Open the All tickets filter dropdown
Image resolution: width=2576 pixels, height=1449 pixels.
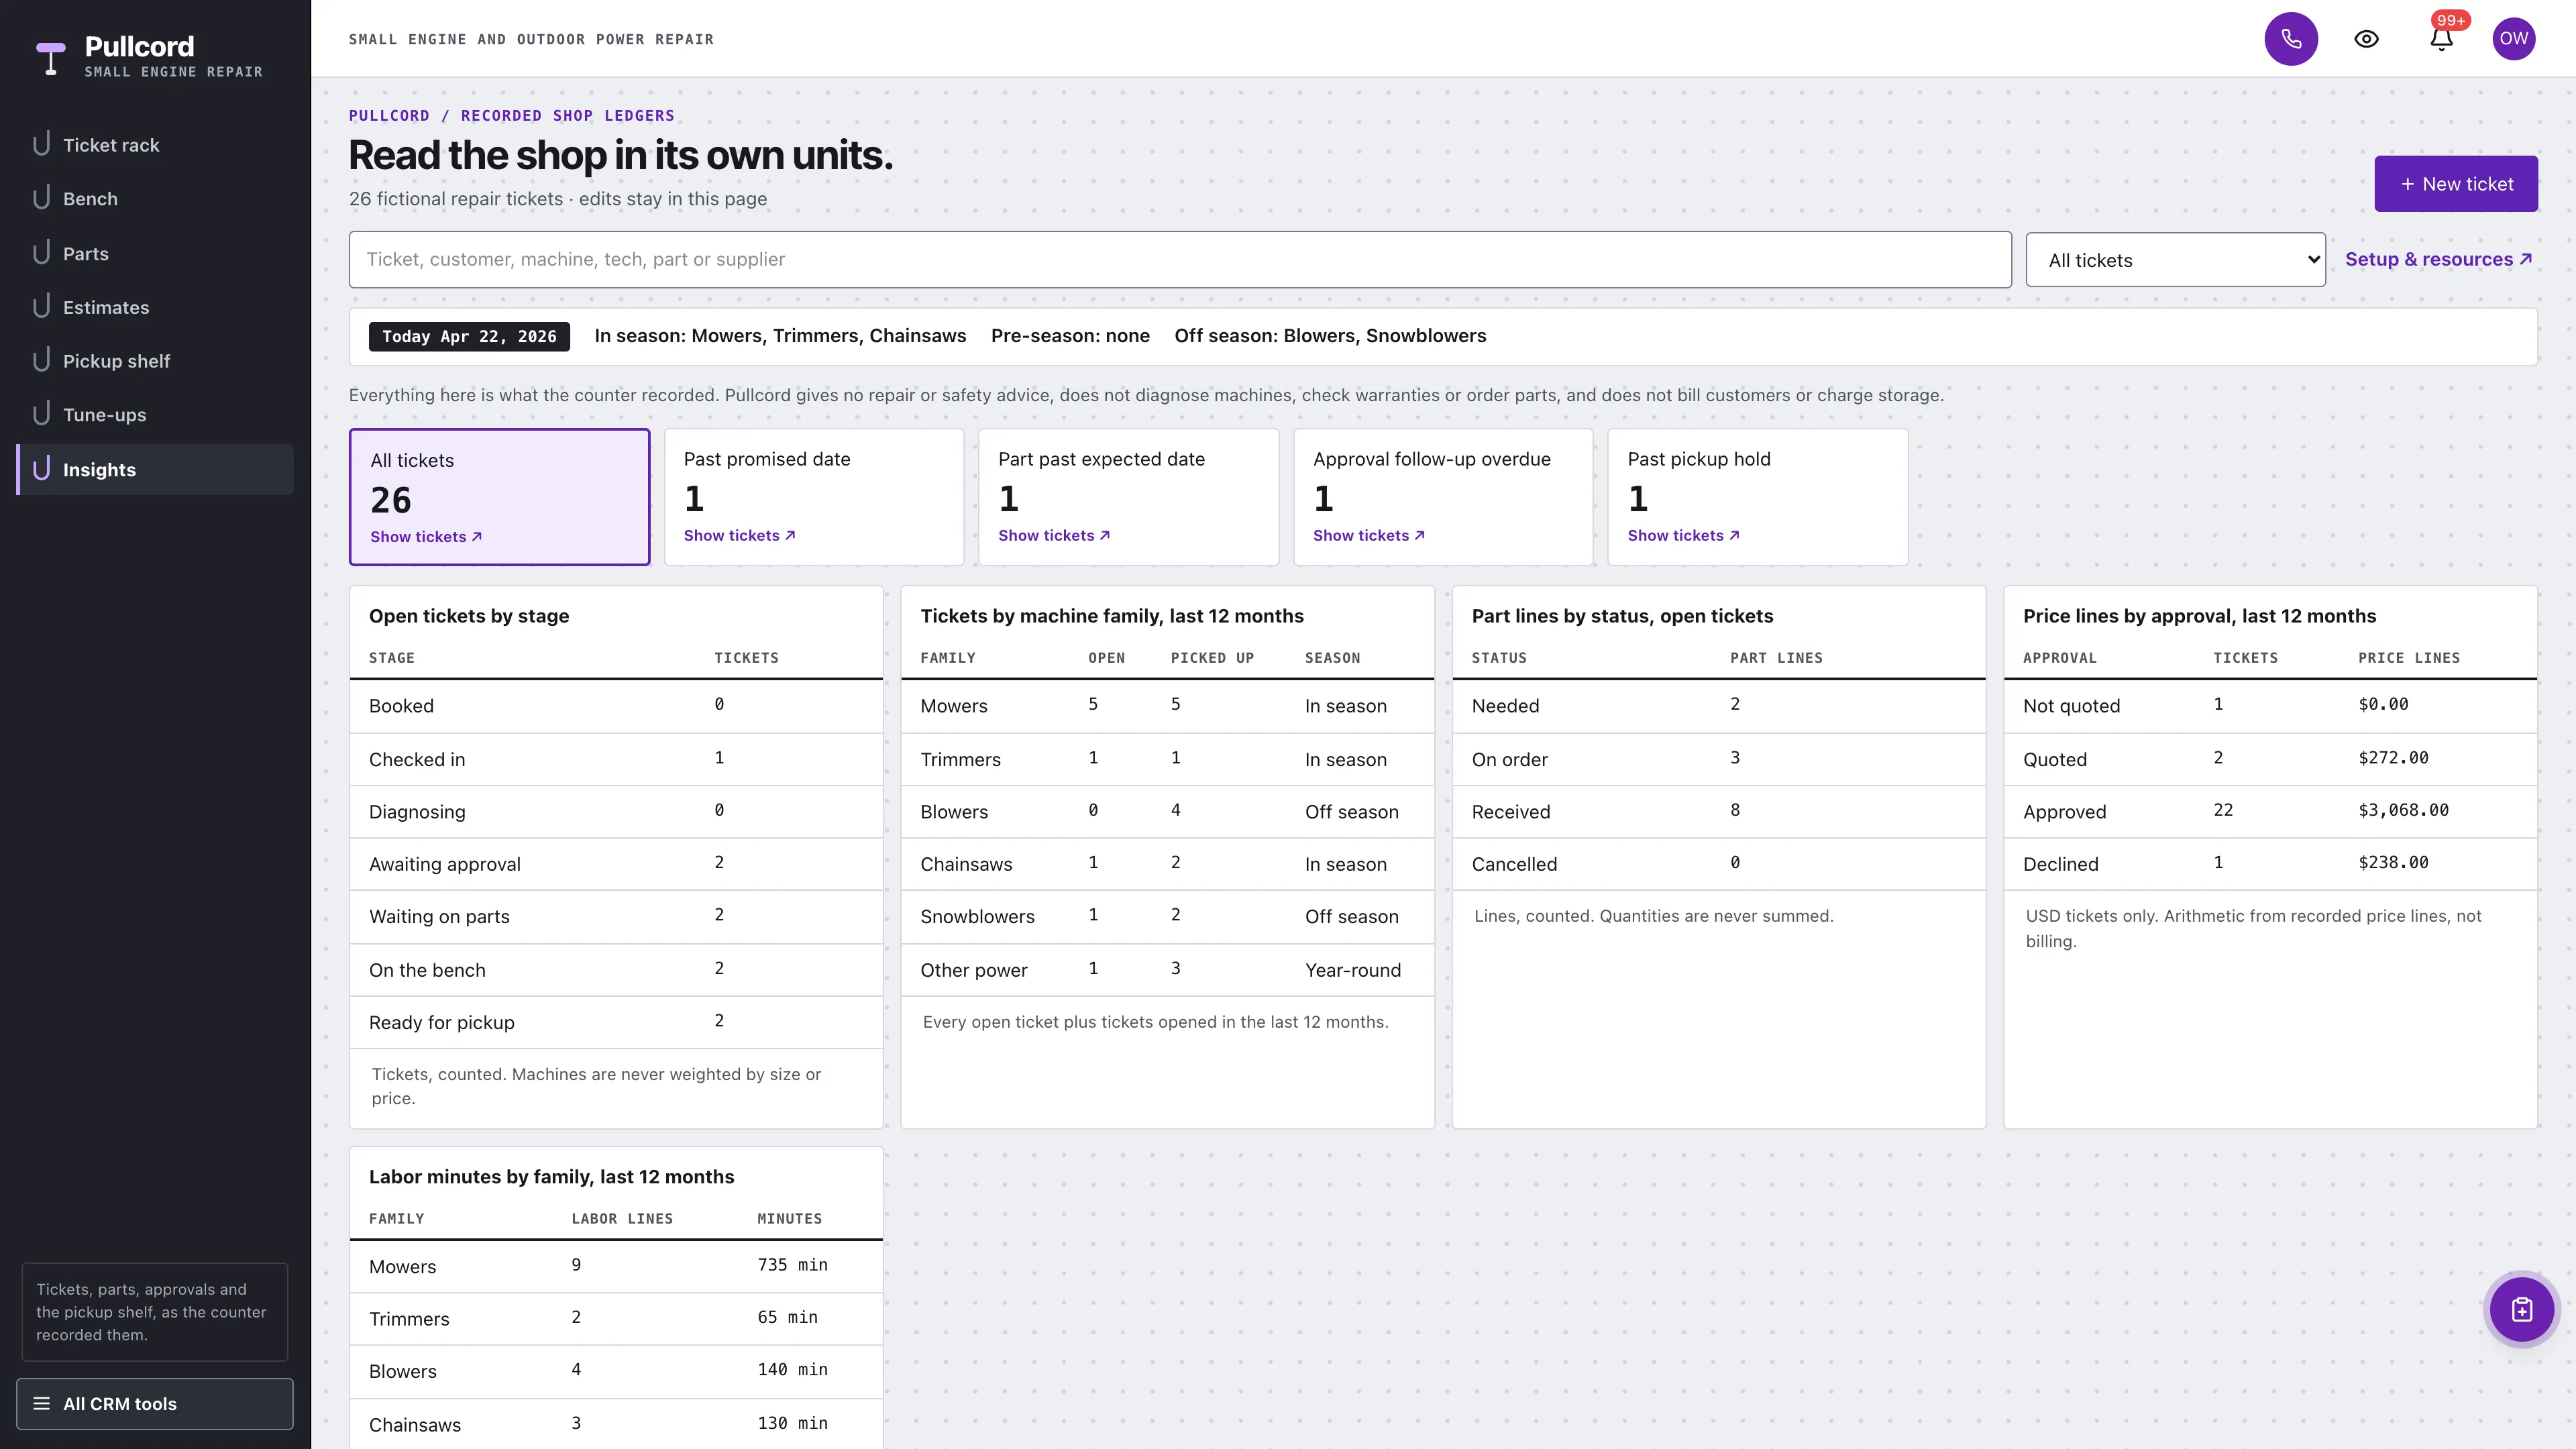2175,260
